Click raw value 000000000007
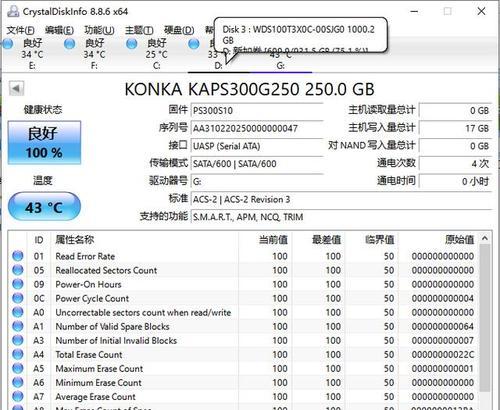Viewport: 500px width, 410px height. click(x=443, y=340)
